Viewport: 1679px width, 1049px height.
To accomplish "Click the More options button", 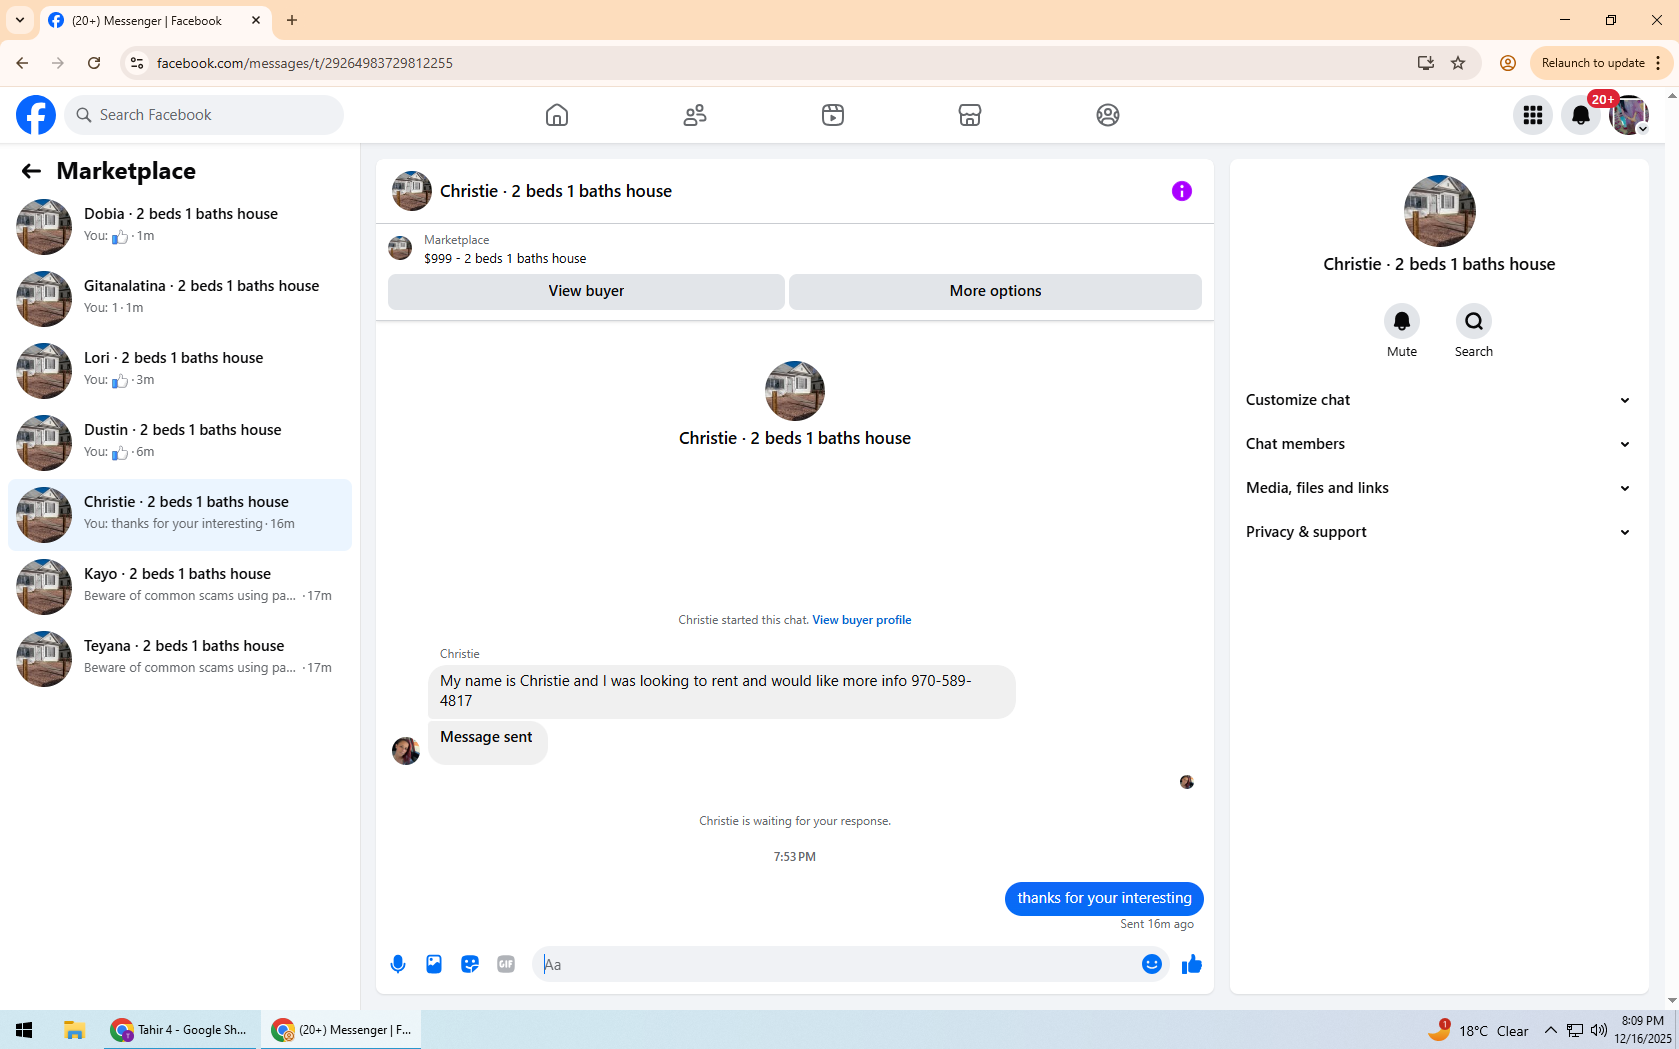I will (x=995, y=291).
